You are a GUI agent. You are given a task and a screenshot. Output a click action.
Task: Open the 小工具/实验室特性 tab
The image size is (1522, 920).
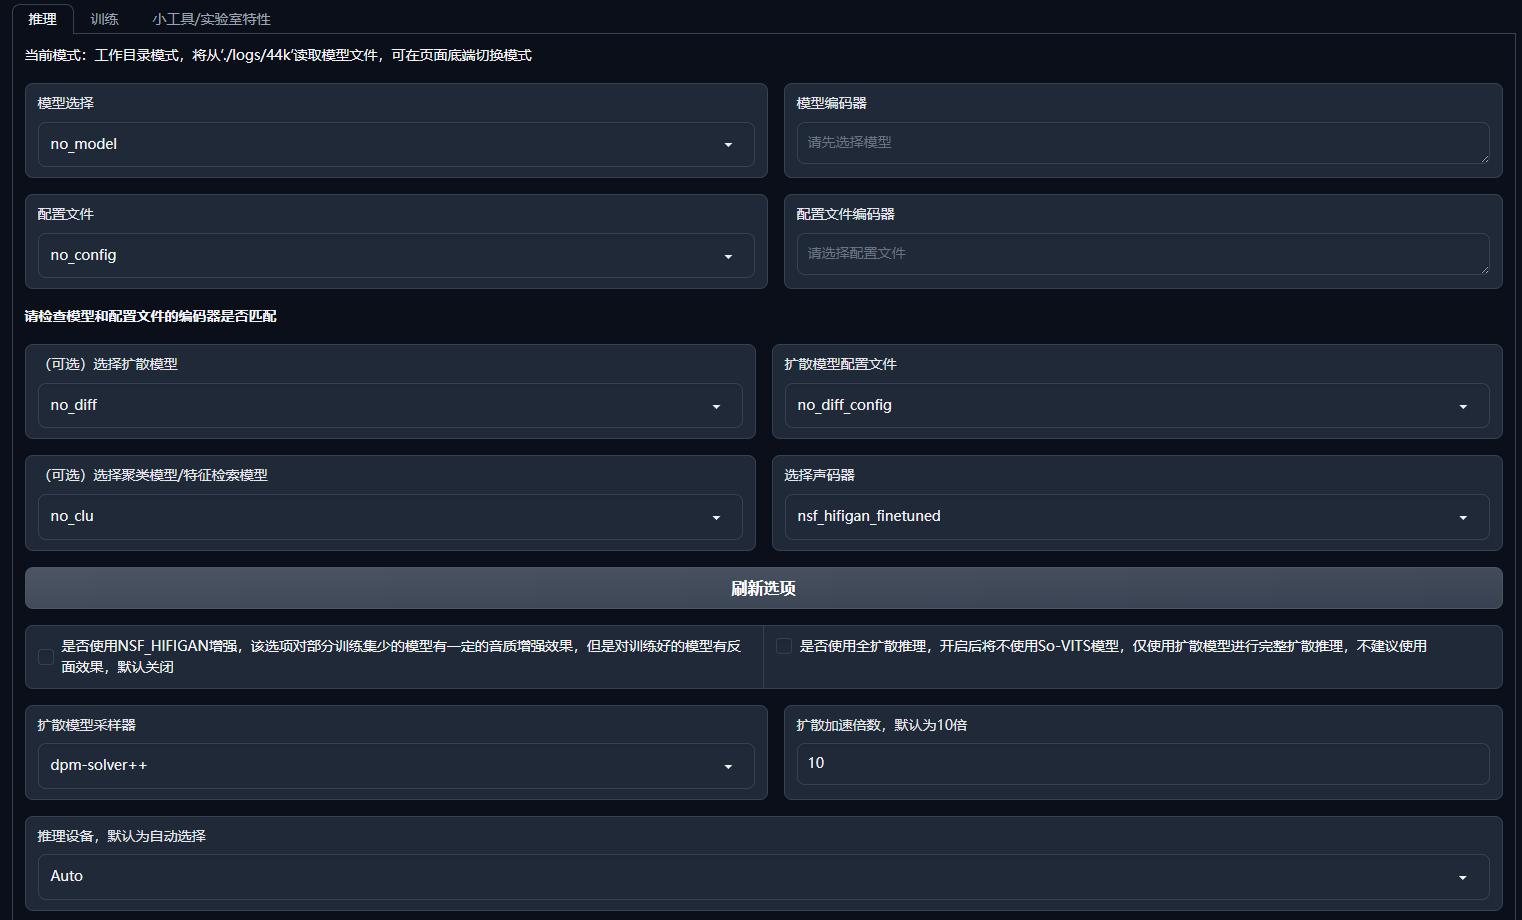pyautogui.click(x=211, y=19)
